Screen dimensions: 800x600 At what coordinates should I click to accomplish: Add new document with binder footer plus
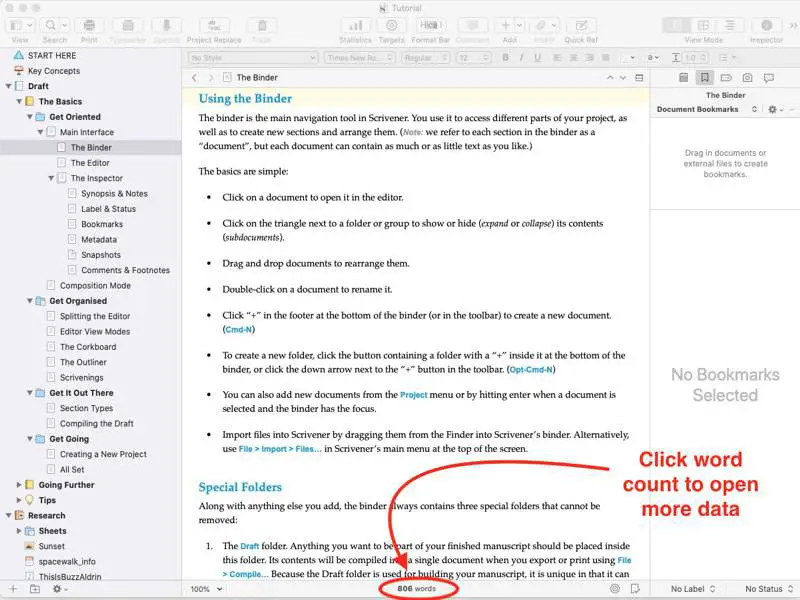[x=13, y=589]
